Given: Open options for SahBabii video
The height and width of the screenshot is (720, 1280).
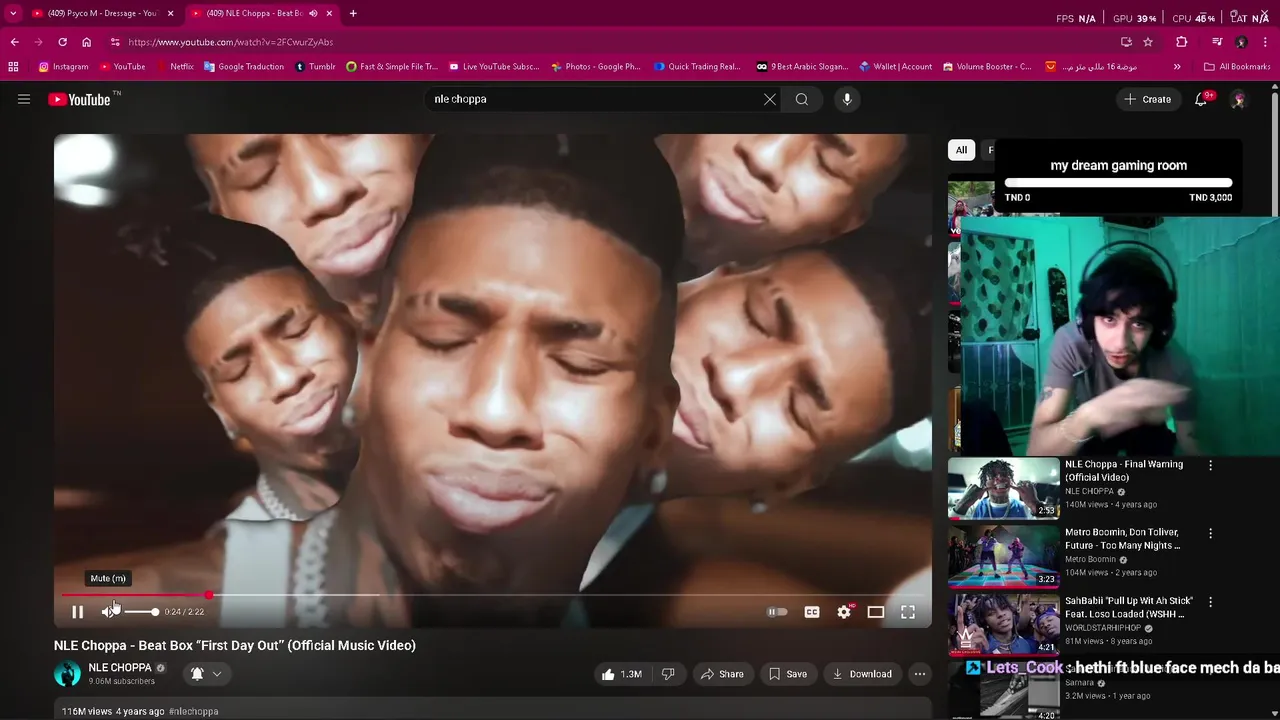Looking at the screenshot, I should (1210, 602).
